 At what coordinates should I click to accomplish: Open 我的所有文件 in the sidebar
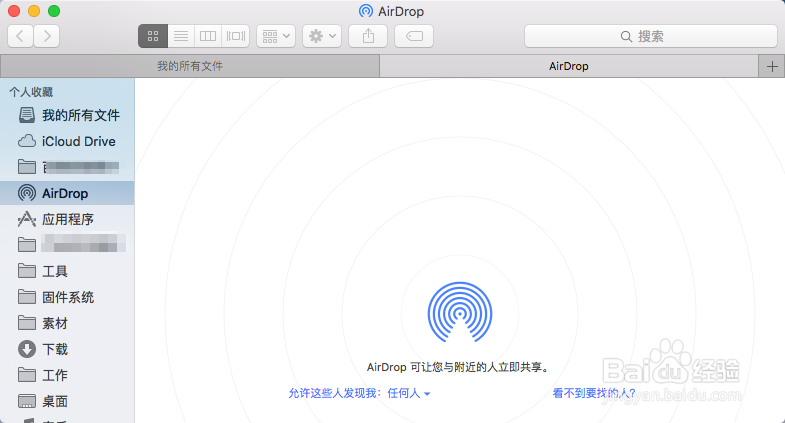[x=67, y=115]
